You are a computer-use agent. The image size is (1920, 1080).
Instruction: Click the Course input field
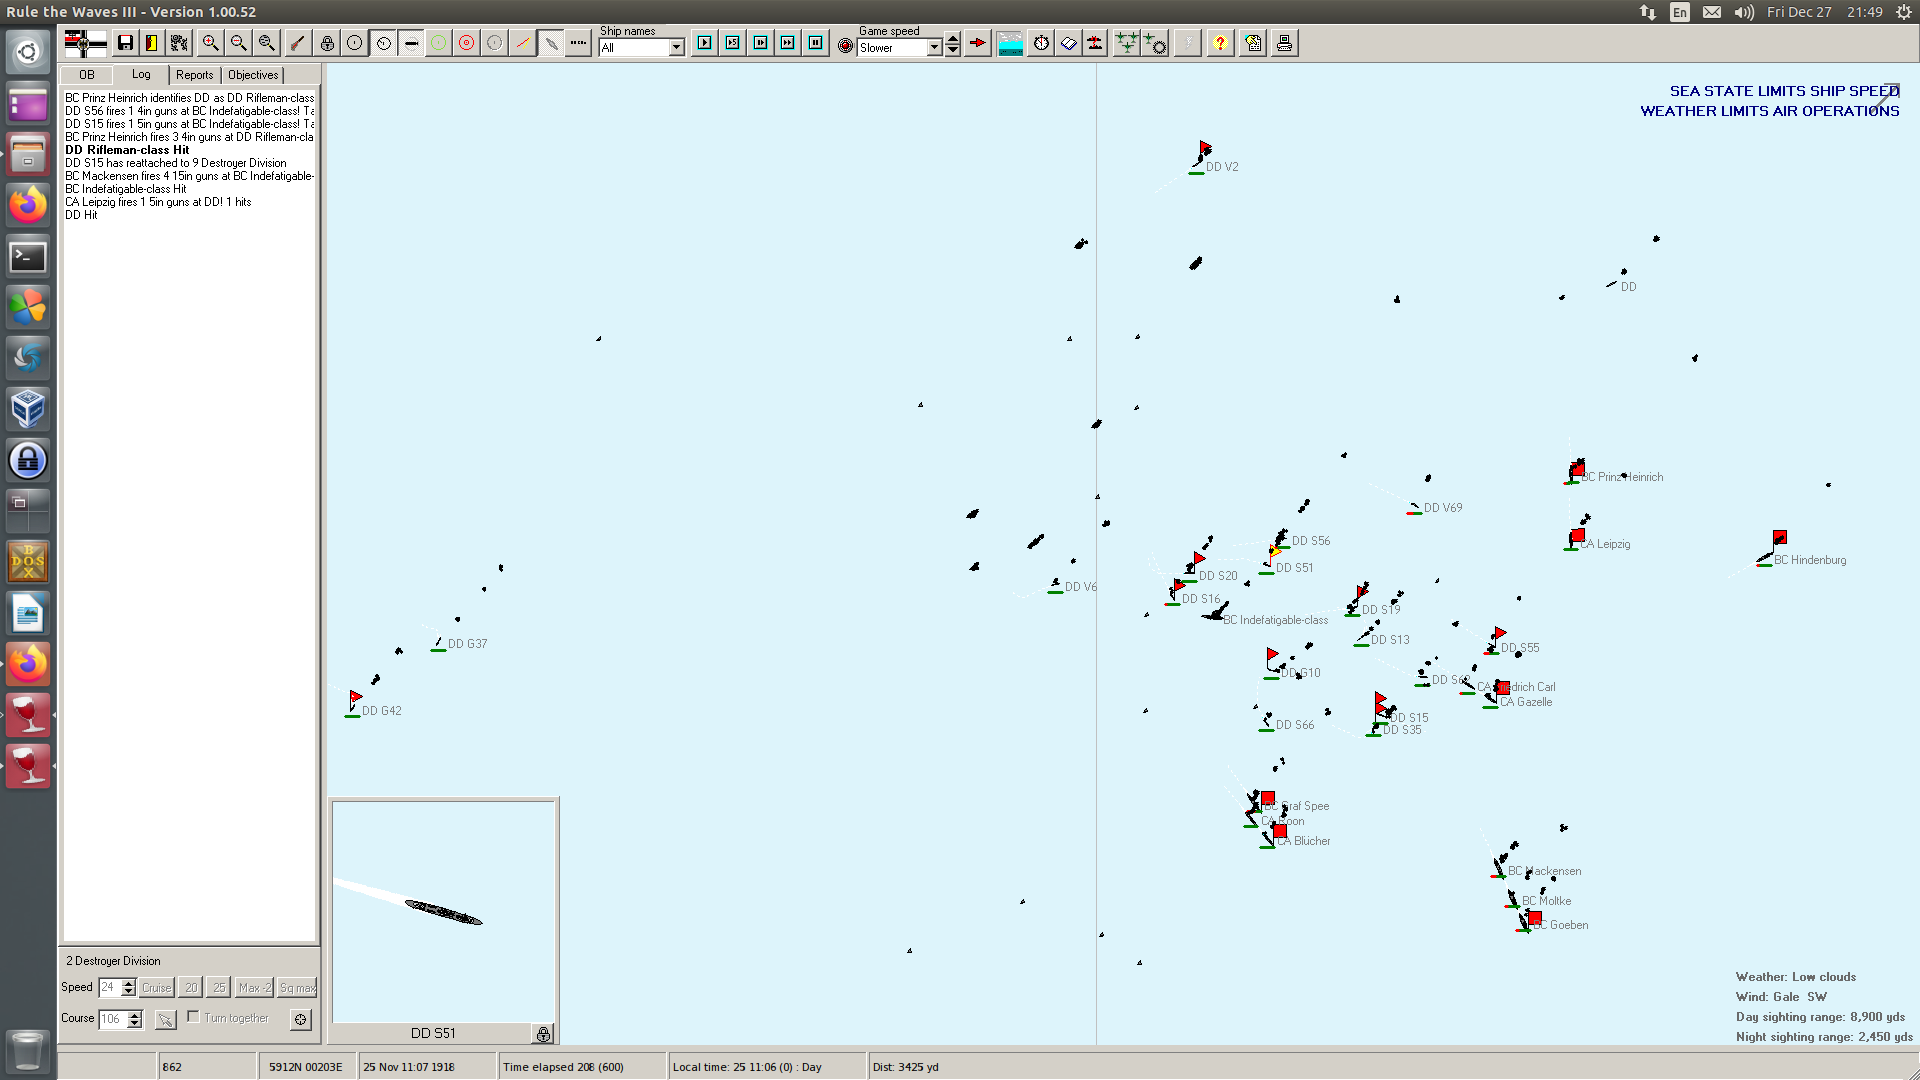(x=111, y=1019)
